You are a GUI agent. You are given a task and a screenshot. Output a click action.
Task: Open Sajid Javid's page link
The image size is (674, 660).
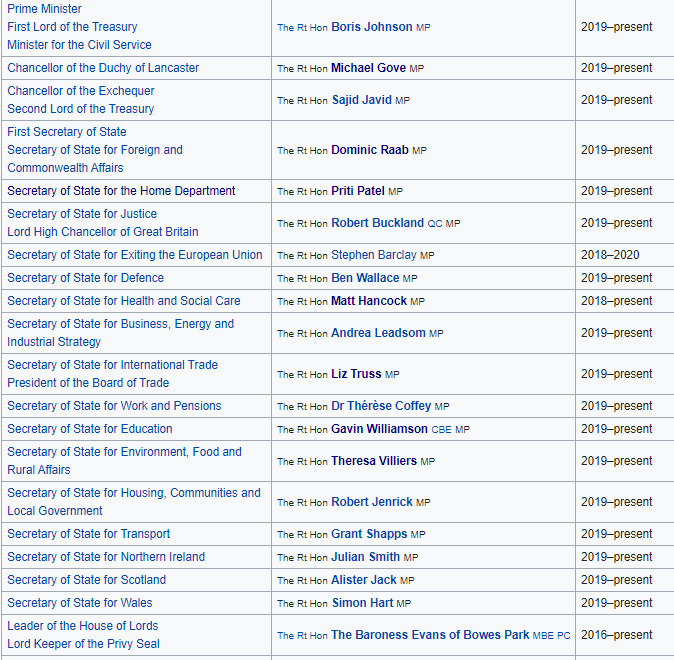(362, 100)
